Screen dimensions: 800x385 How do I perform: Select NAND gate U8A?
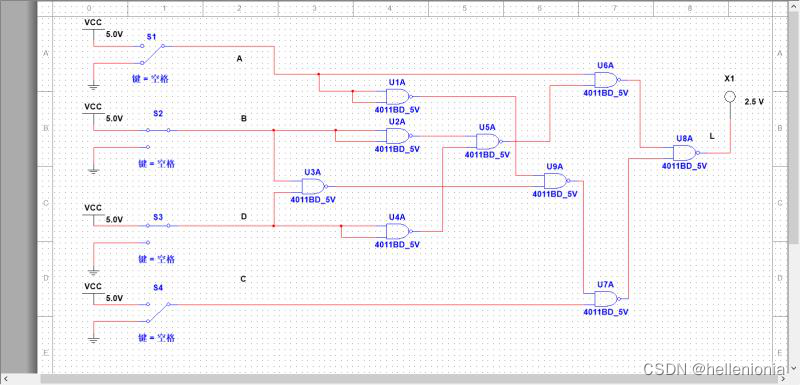[686, 153]
